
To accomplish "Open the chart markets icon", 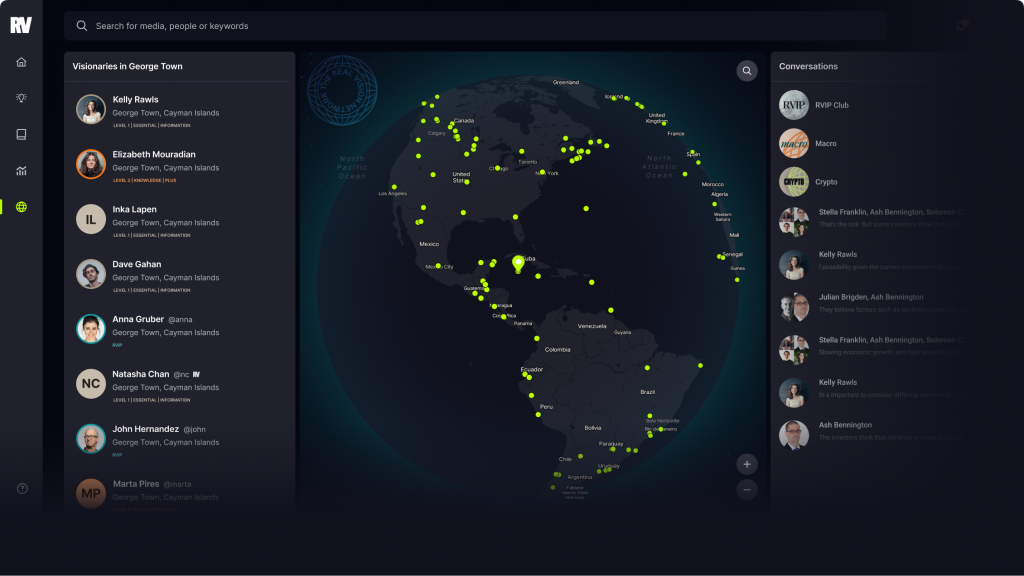I will click(x=21, y=171).
